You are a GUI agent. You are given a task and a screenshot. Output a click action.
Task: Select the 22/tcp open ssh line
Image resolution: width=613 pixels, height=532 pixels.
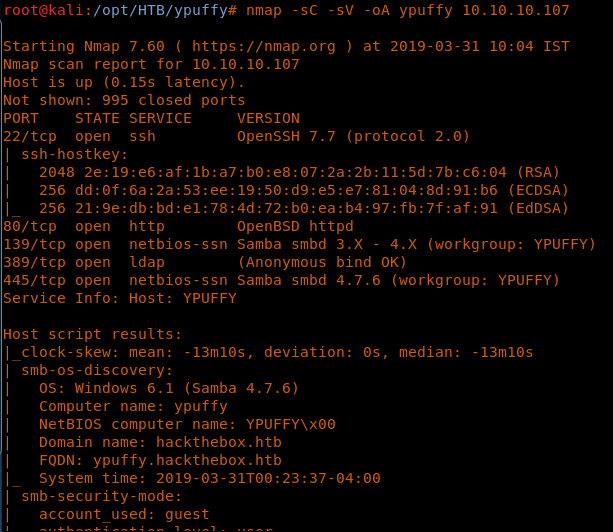tap(236, 137)
